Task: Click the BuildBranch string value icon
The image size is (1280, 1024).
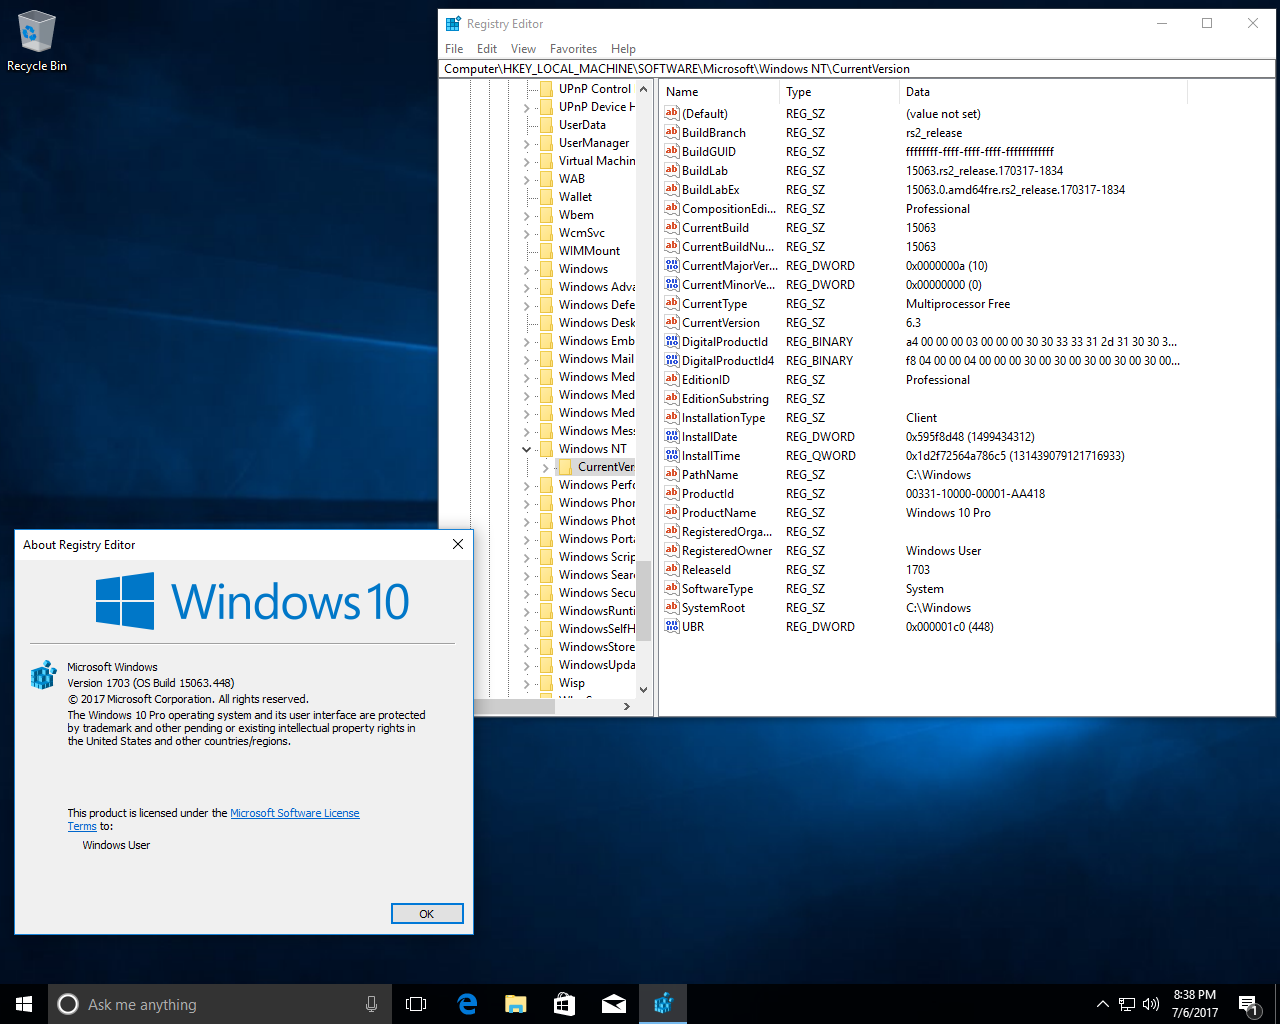Action: [672, 133]
